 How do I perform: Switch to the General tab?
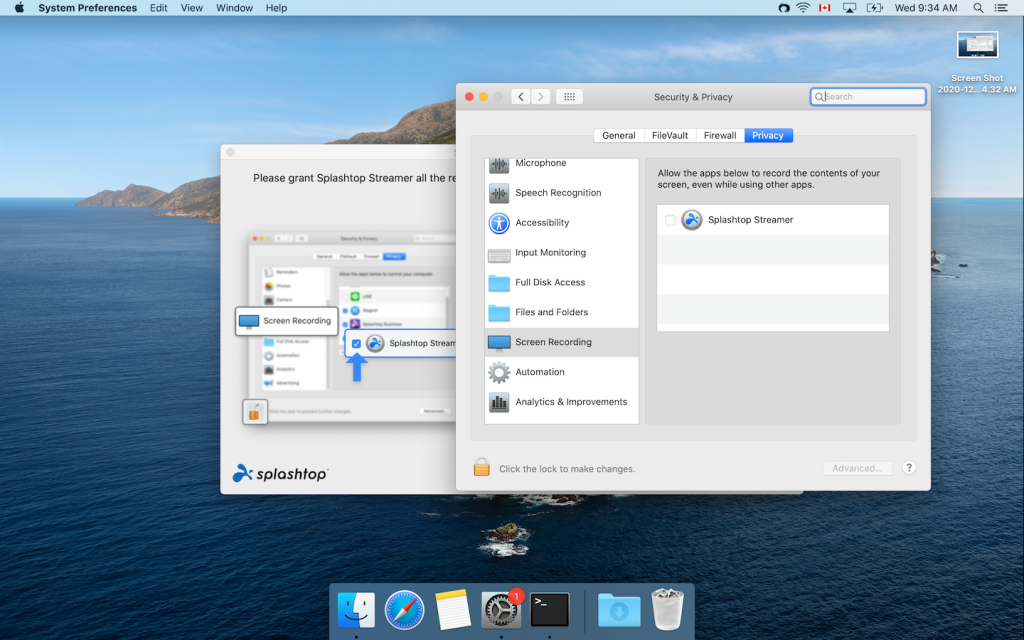pyautogui.click(x=618, y=135)
